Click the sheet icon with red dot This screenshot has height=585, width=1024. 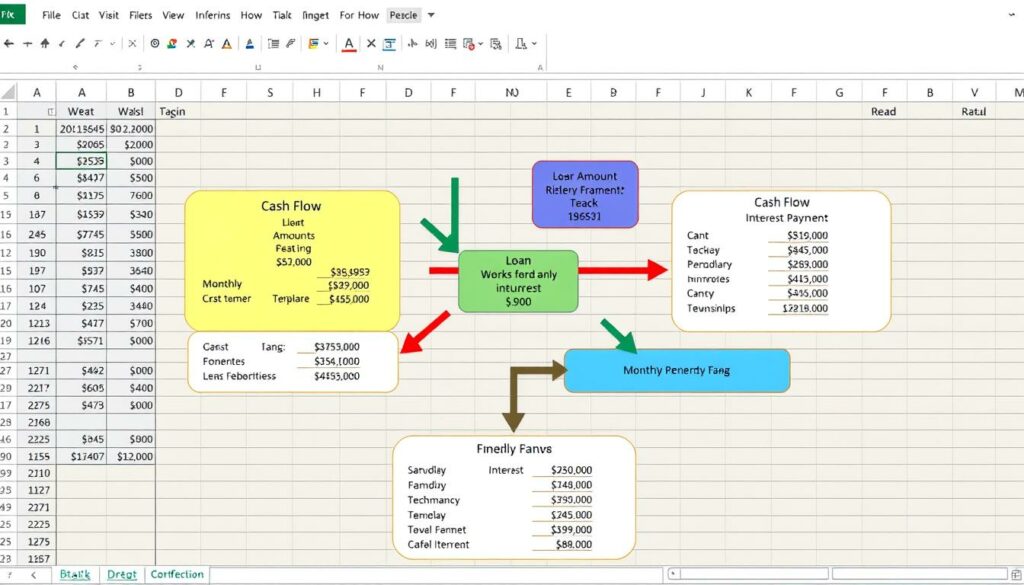click(x=470, y=44)
